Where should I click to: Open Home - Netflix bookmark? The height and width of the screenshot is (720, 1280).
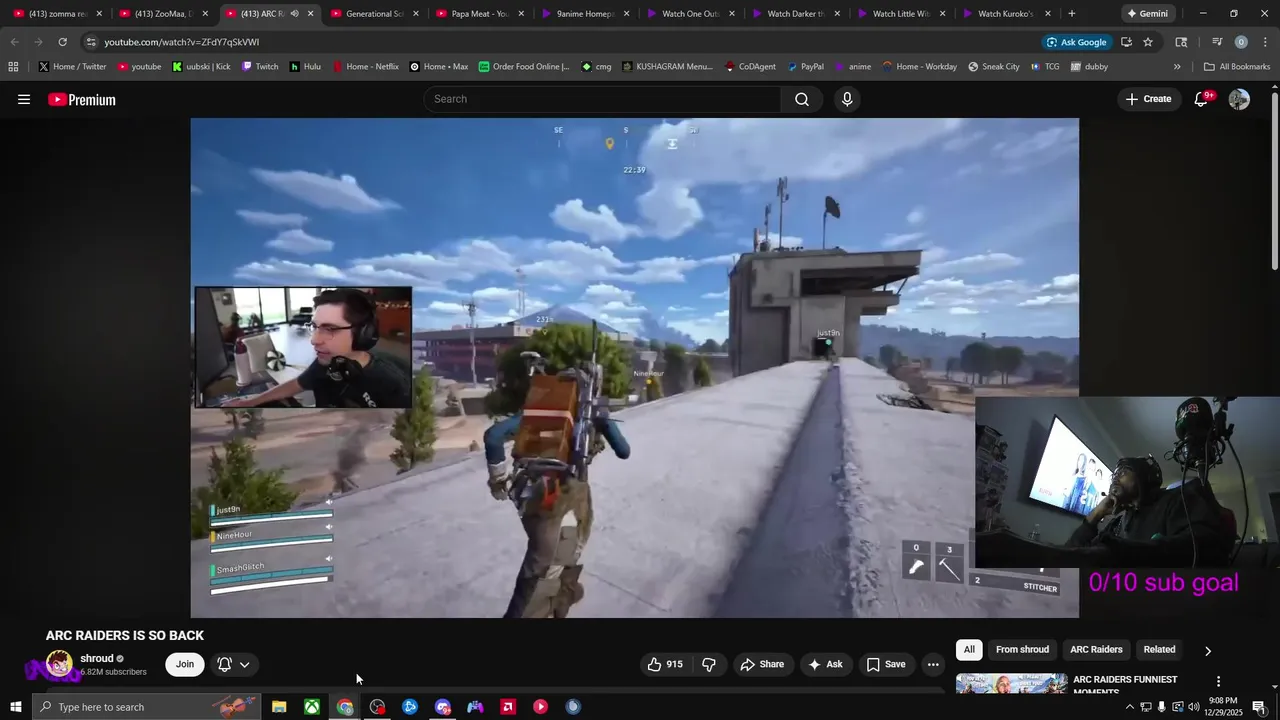coord(365,67)
